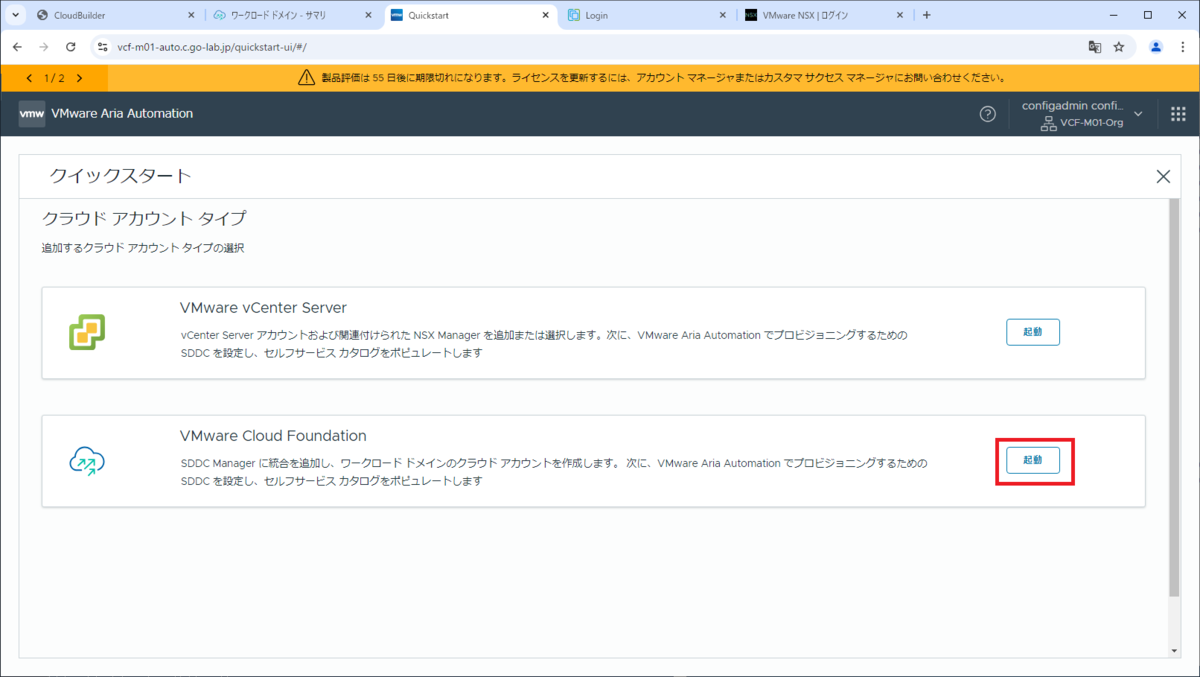Click the VMware vCenter Server heading

[x=263, y=307]
